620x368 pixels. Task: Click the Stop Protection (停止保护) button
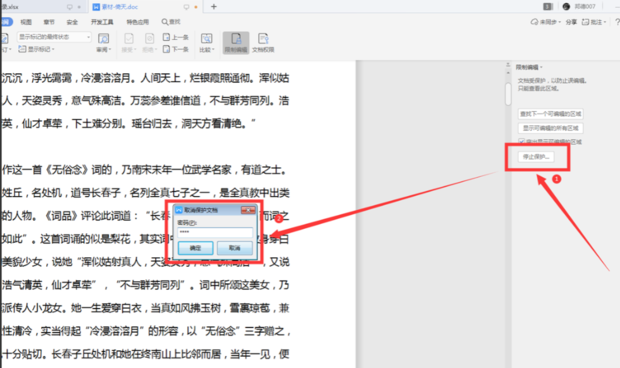point(536,157)
